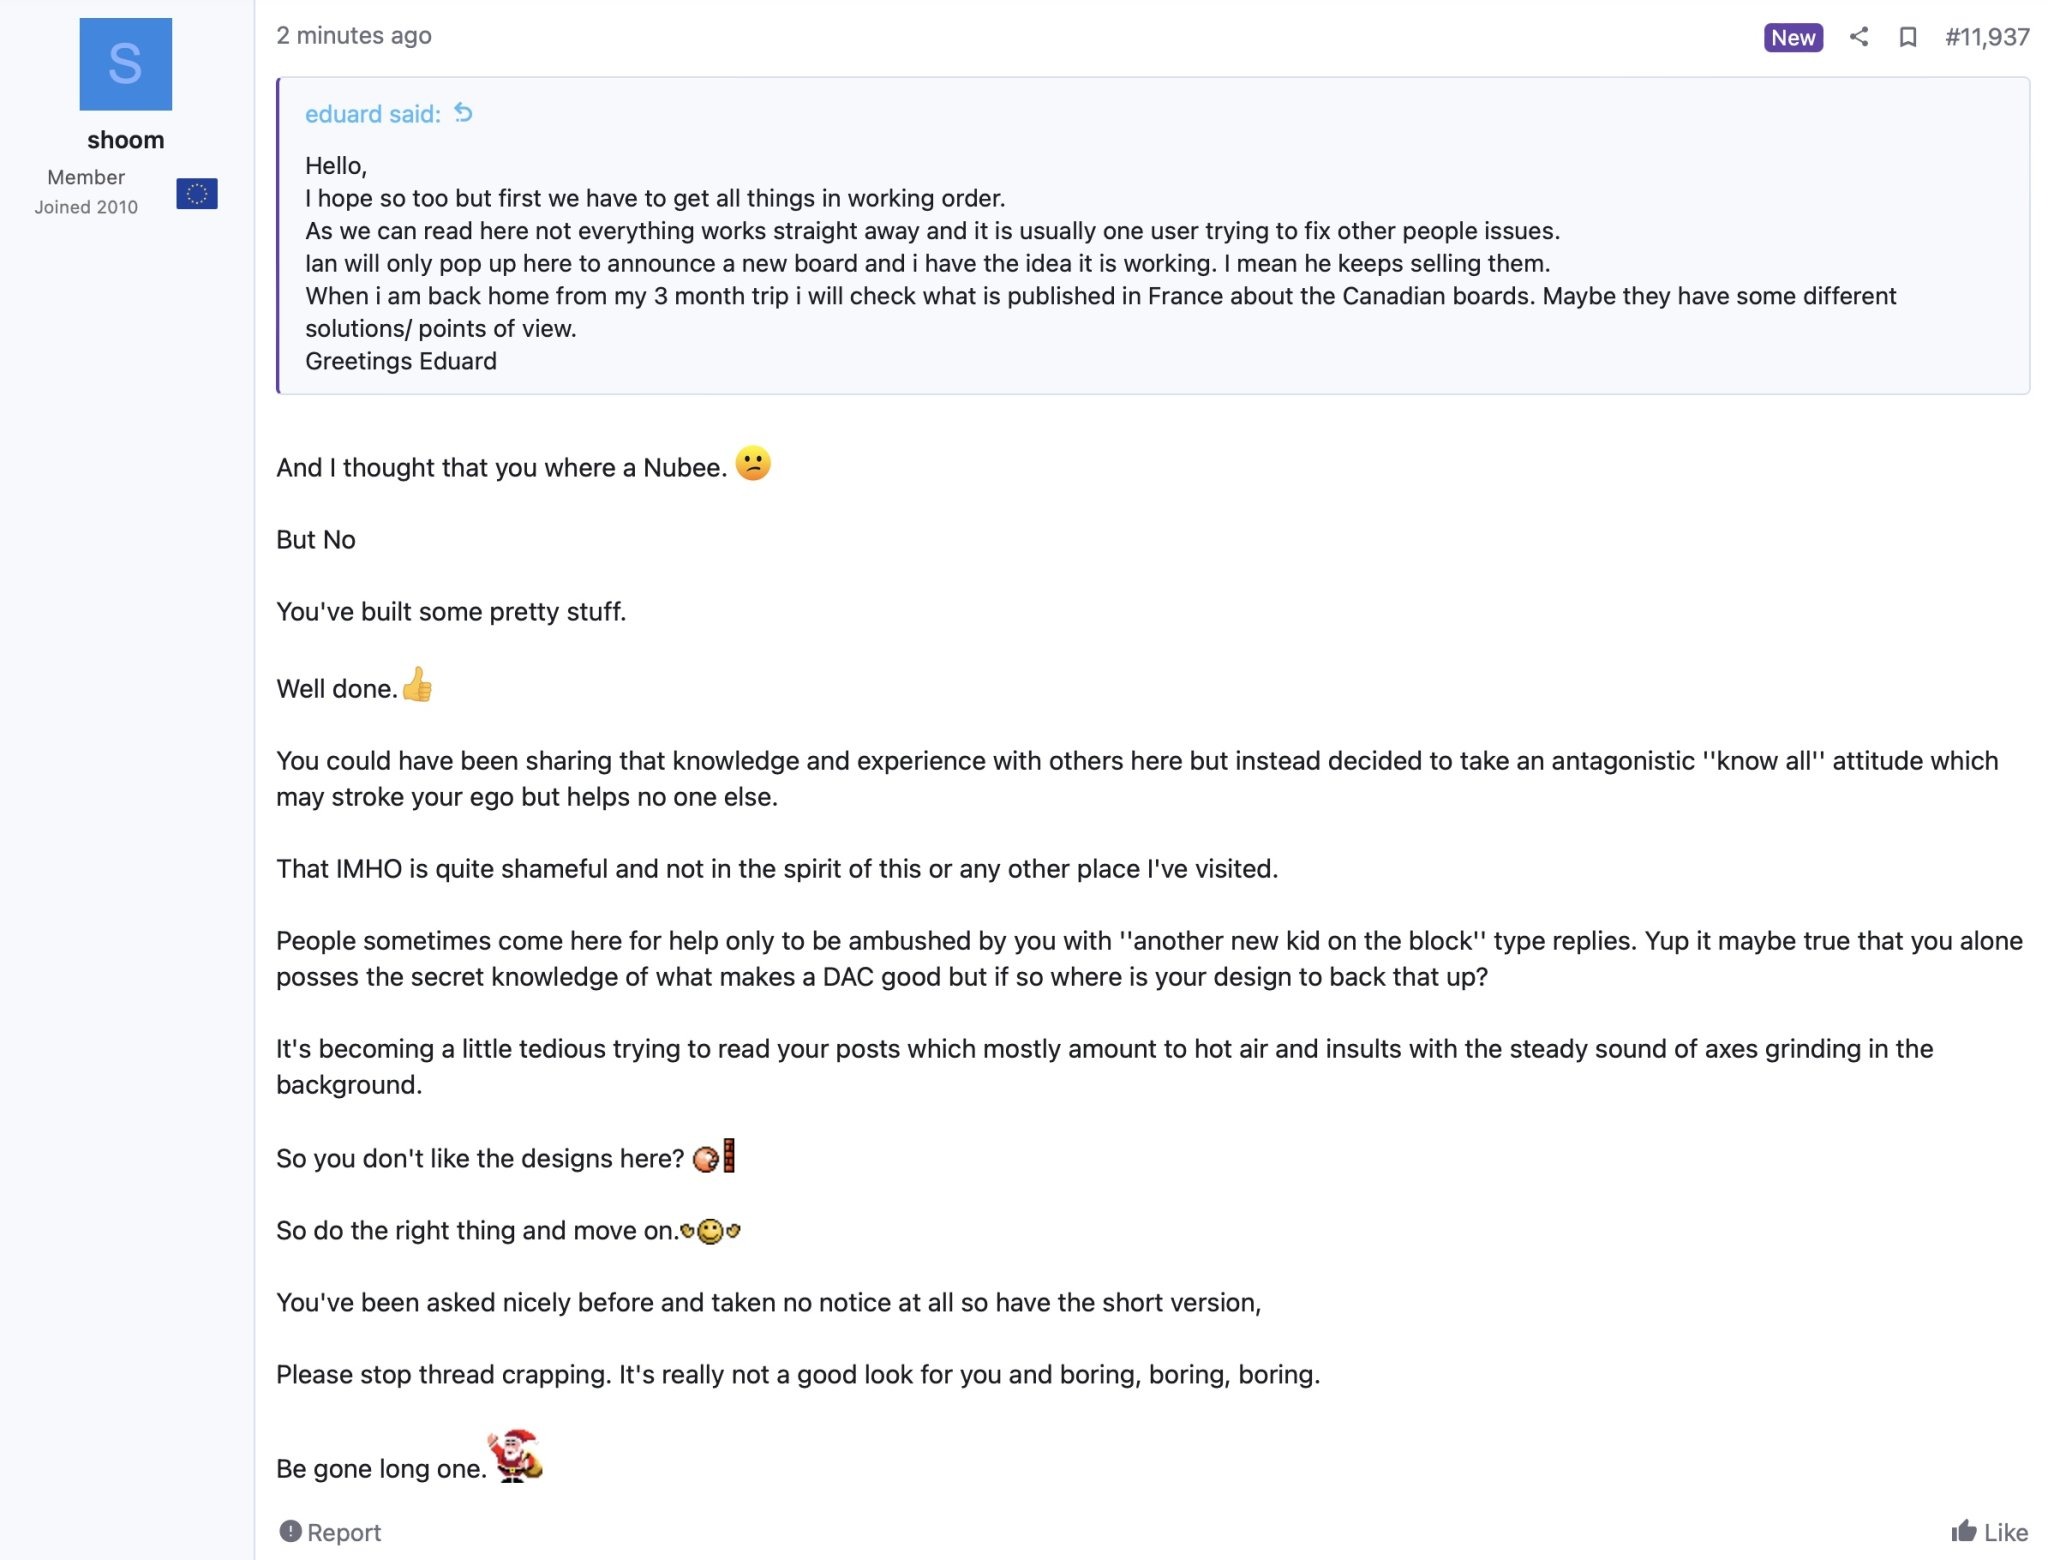Bookmark this post with the bookmark icon
2048x1560 pixels.
(x=1907, y=37)
